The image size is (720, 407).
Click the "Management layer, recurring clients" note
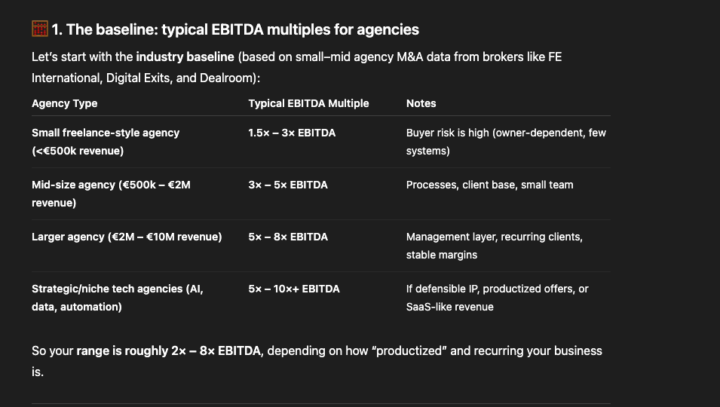point(494,237)
